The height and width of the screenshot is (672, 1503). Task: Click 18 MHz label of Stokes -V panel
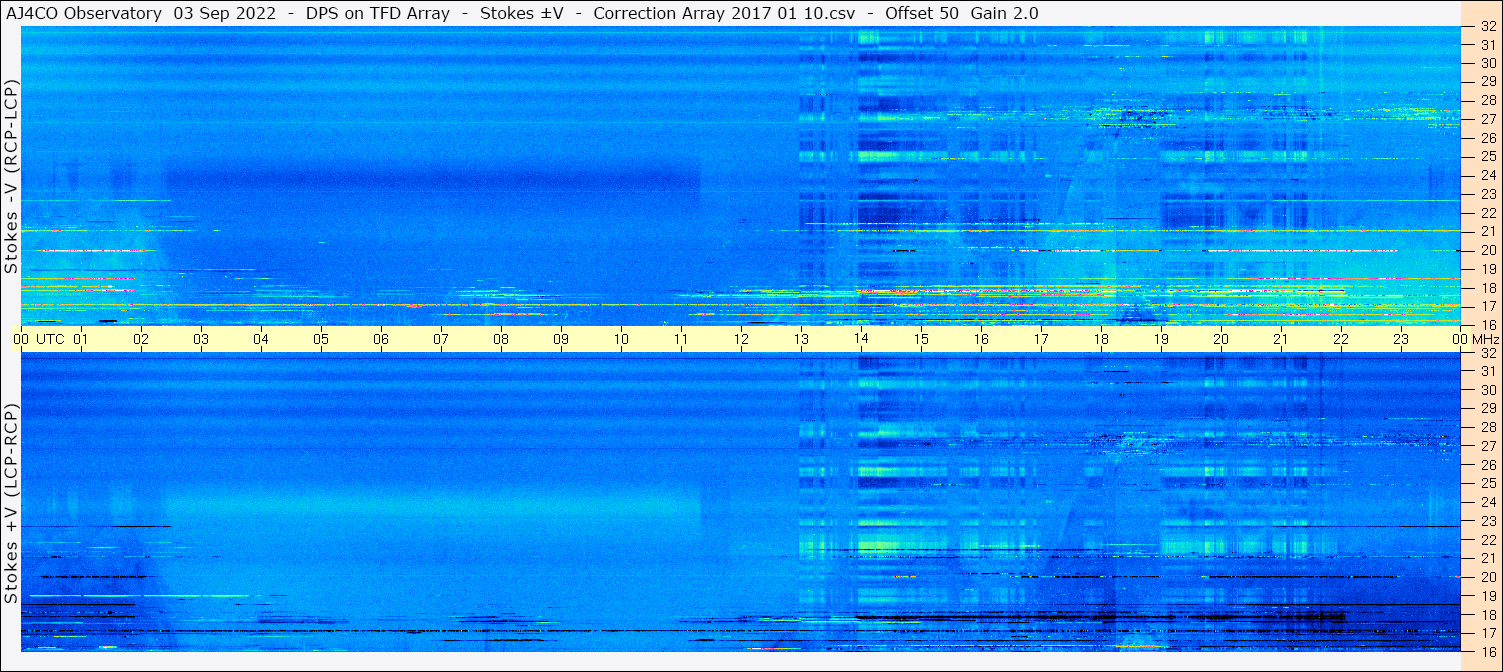1487,288
